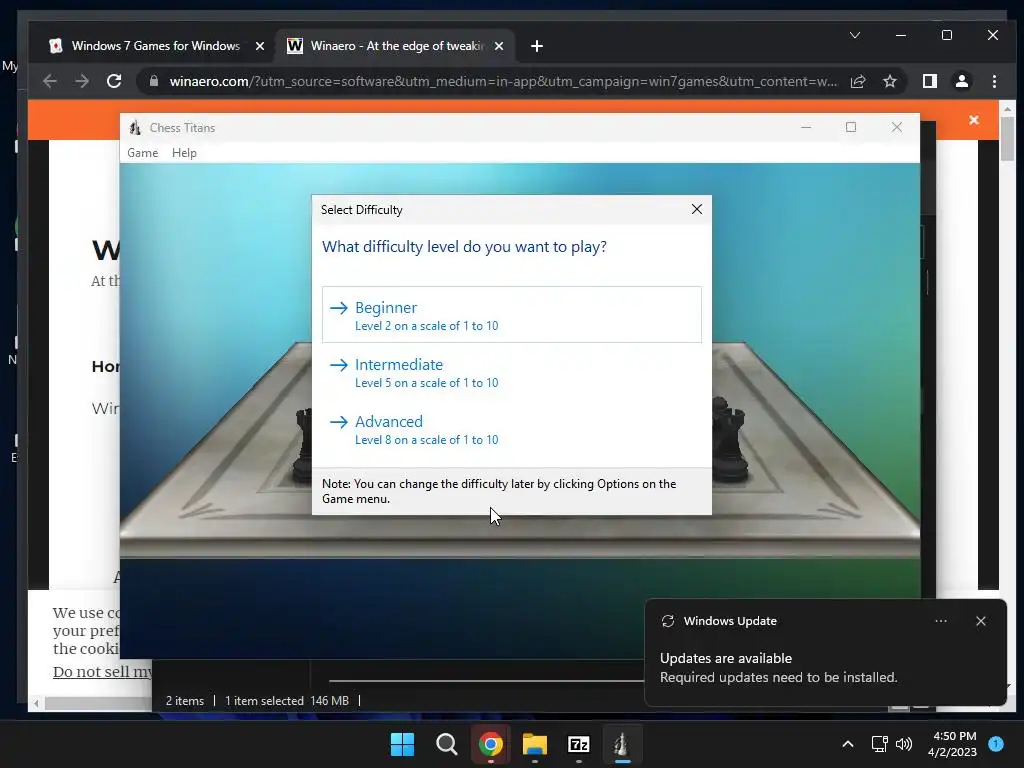Screen dimensions: 1024x768
Task: Click the browser vertical scrollbar thumb
Action: coord(1008,138)
